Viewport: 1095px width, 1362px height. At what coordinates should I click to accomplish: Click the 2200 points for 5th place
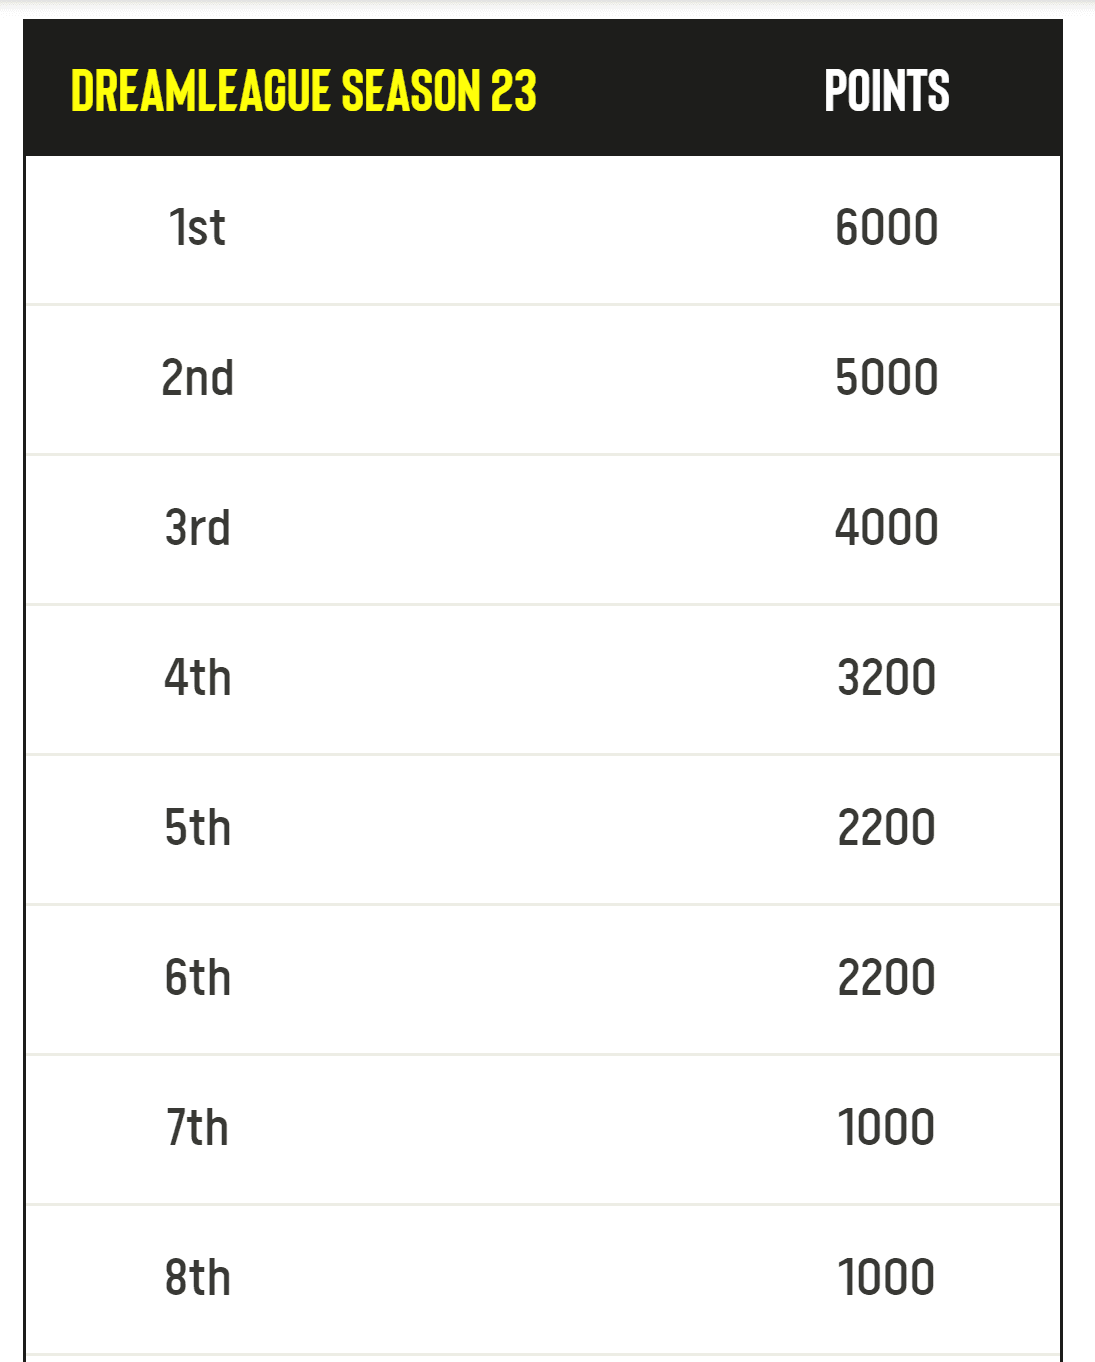point(886,828)
